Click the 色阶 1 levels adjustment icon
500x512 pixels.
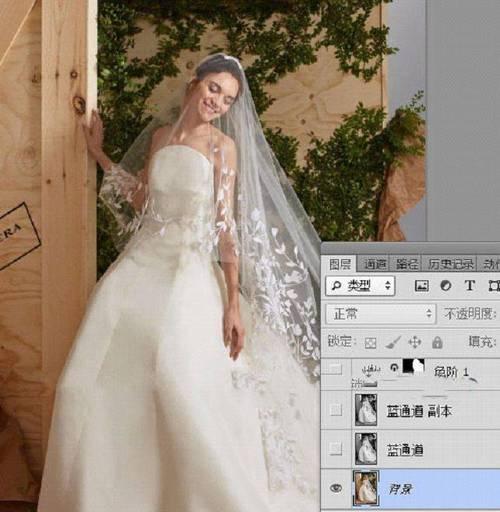pyautogui.click(x=370, y=372)
